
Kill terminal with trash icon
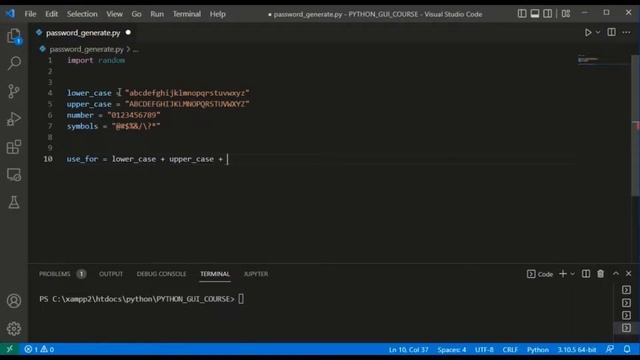[x=600, y=274]
